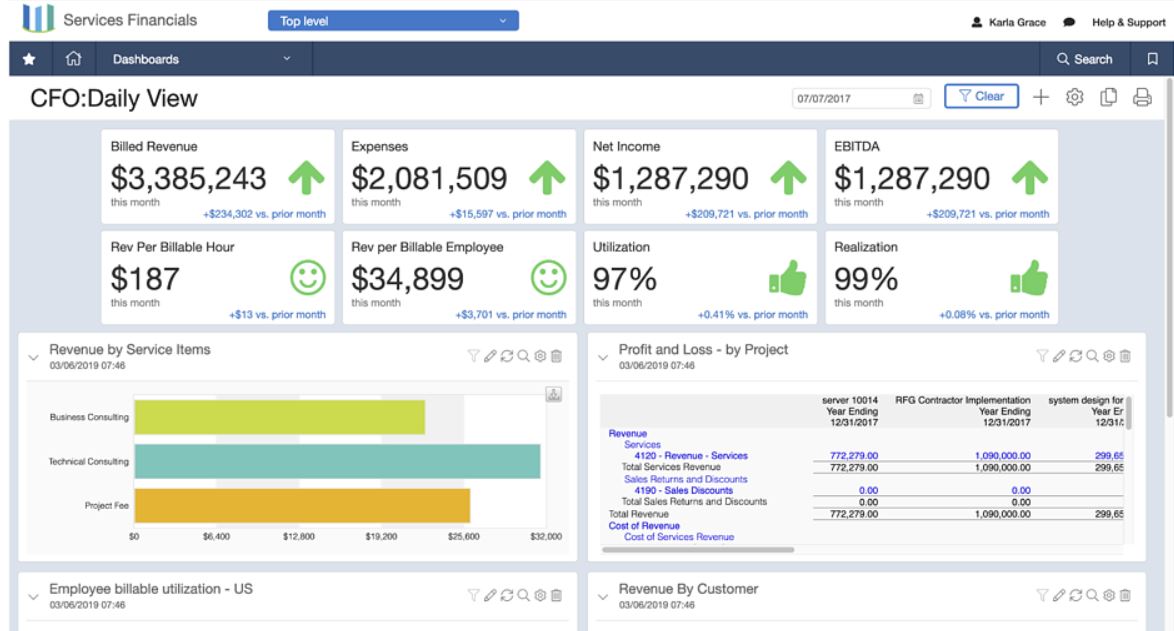Click the favorites star icon in navigation bar
Screen dimensions: 1174x631
tap(29, 59)
